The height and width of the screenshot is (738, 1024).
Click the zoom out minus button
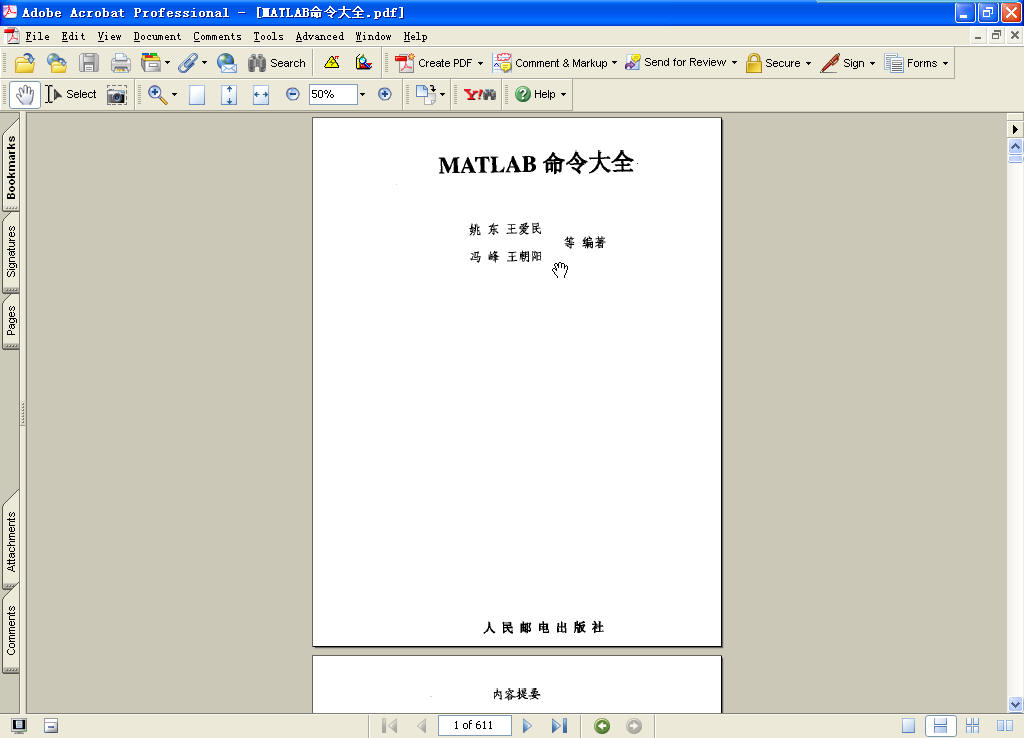pos(293,95)
